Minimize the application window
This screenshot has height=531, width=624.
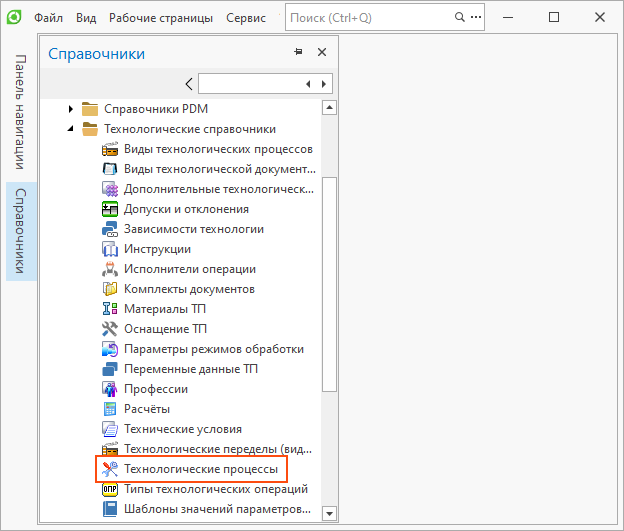(x=508, y=17)
